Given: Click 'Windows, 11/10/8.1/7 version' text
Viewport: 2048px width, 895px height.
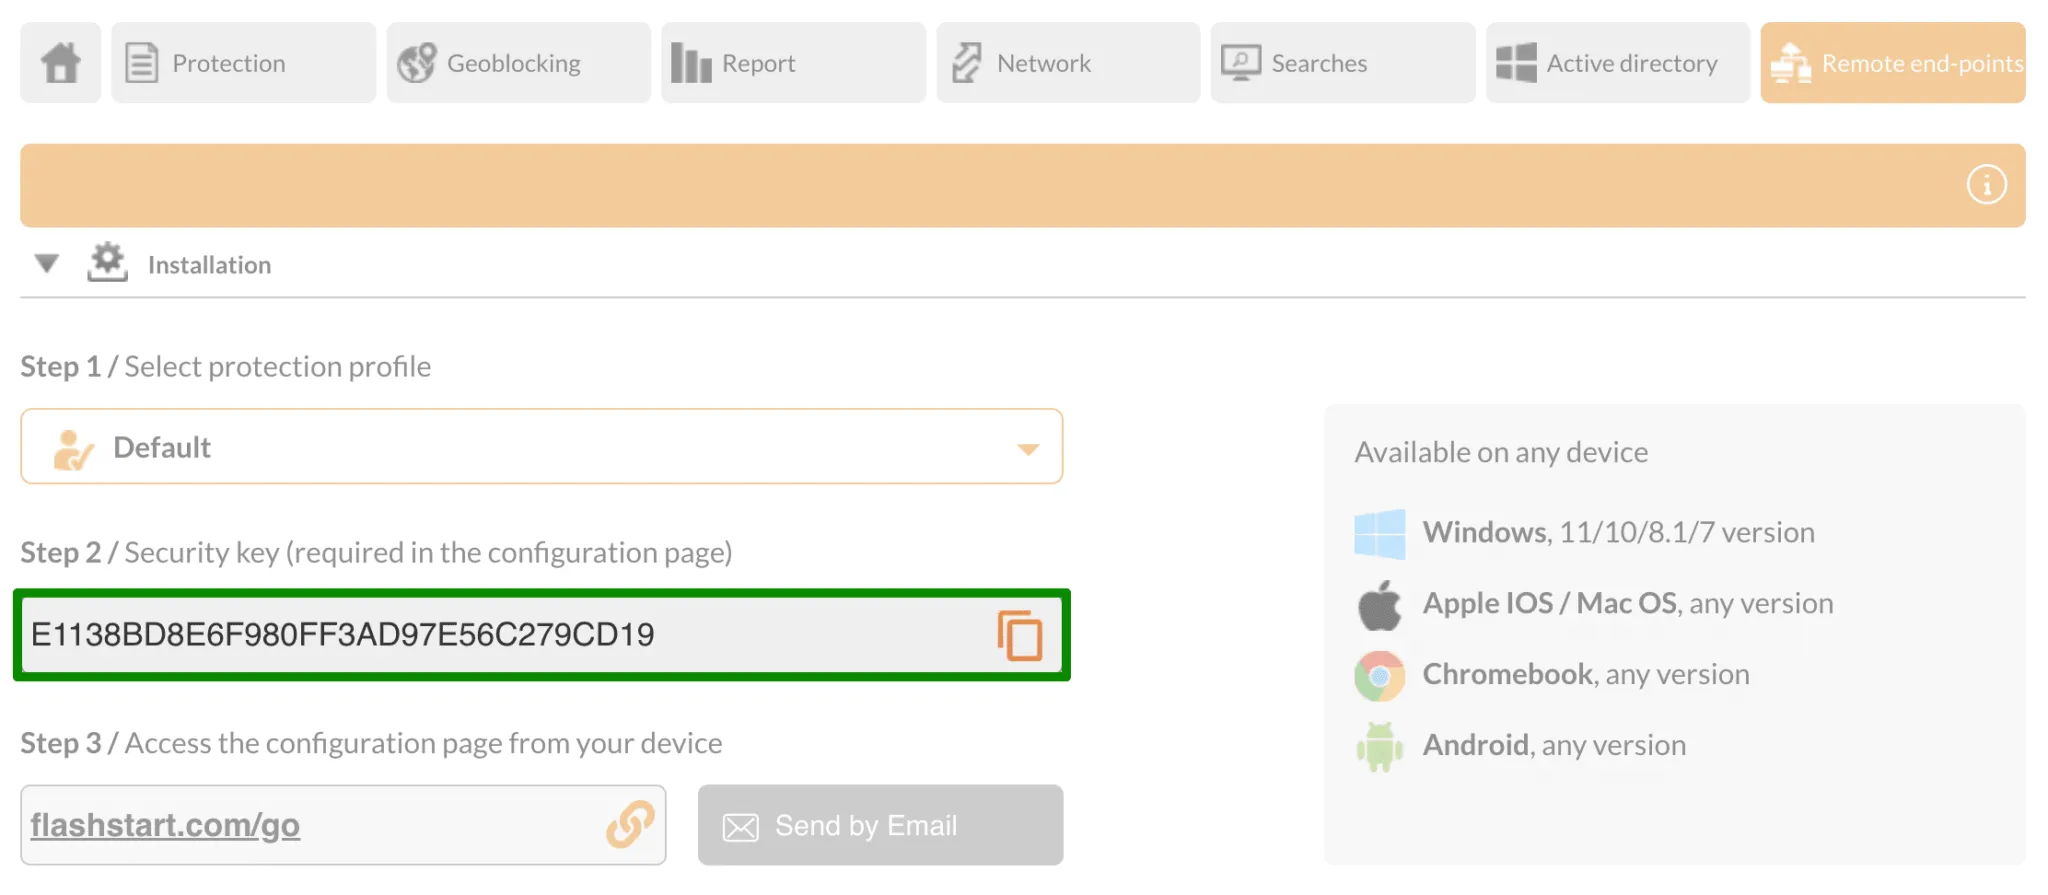Looking at the screenshot, I should [1618, 533].
